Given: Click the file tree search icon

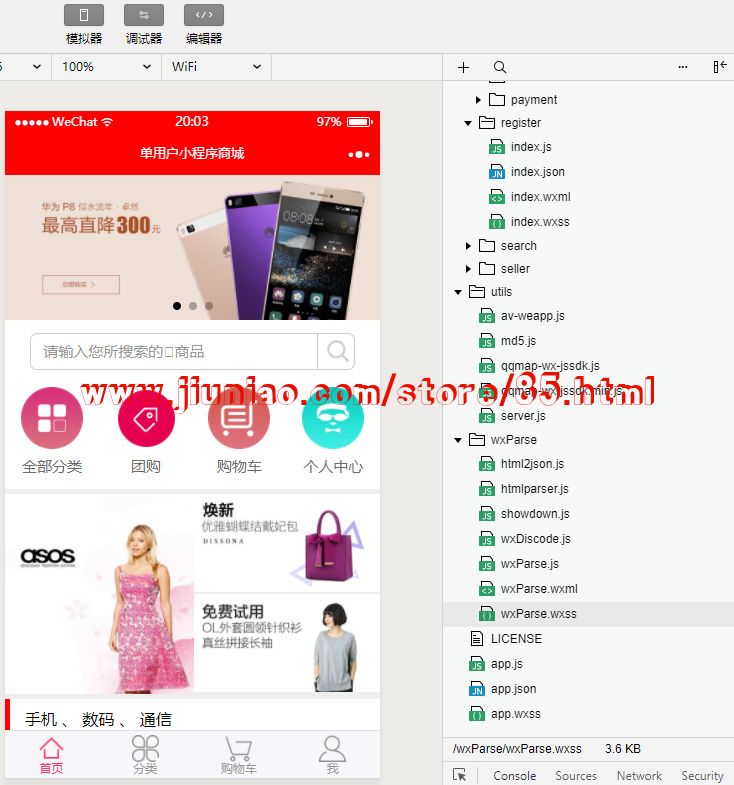Looking at the screenshot, I should [x=499, y=67].
